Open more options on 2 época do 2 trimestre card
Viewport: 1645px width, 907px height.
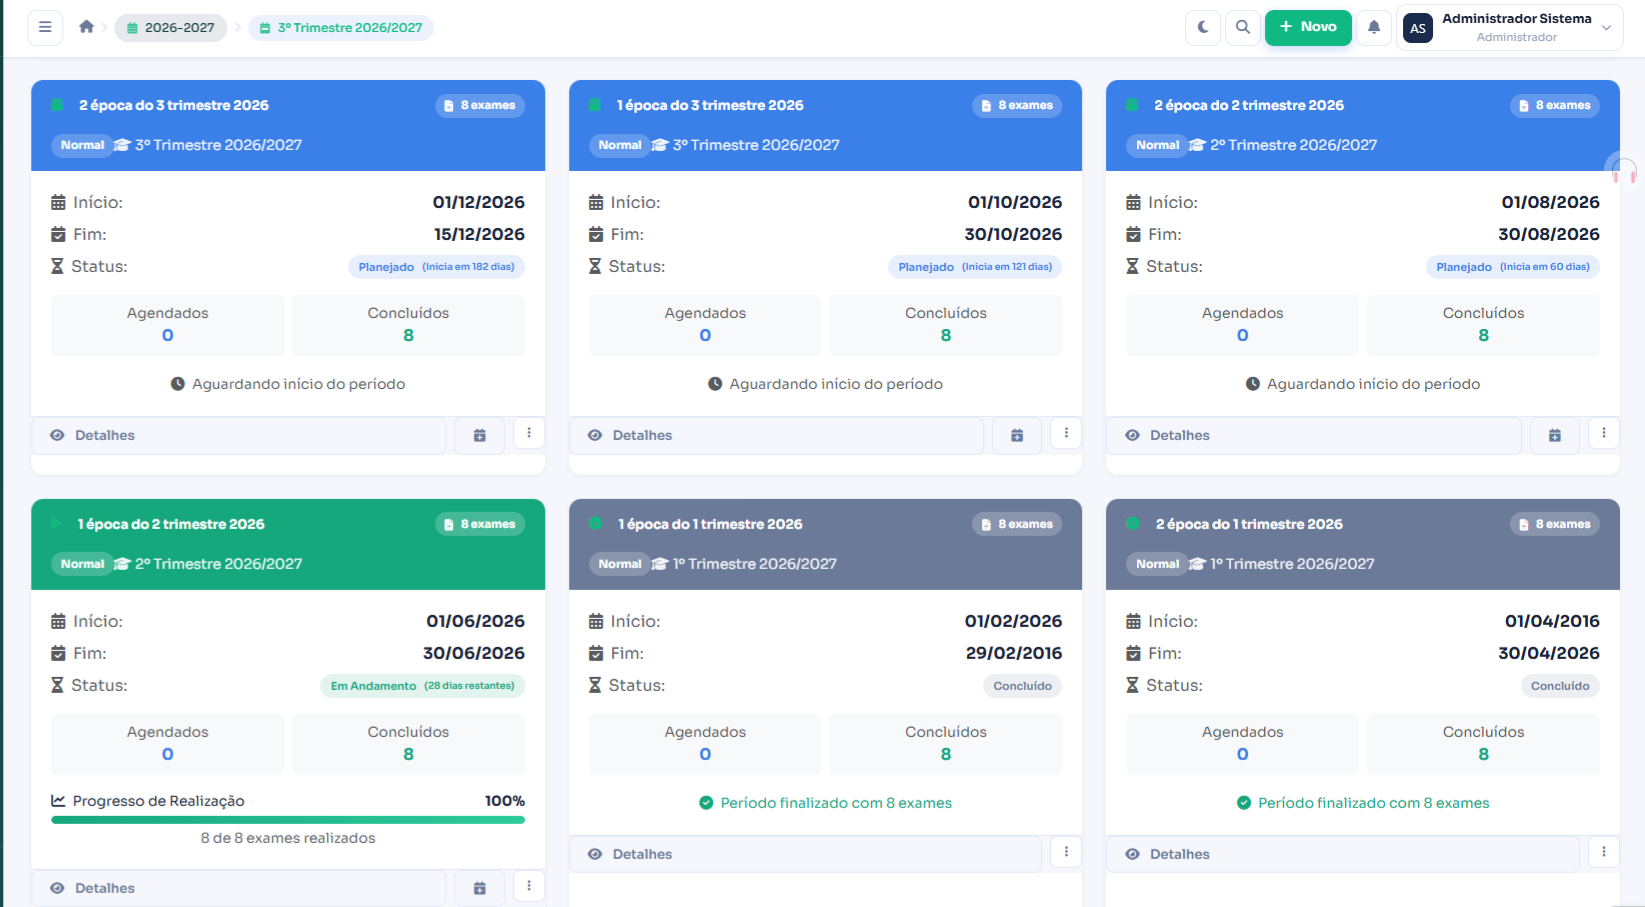[x=1604, y=433]
